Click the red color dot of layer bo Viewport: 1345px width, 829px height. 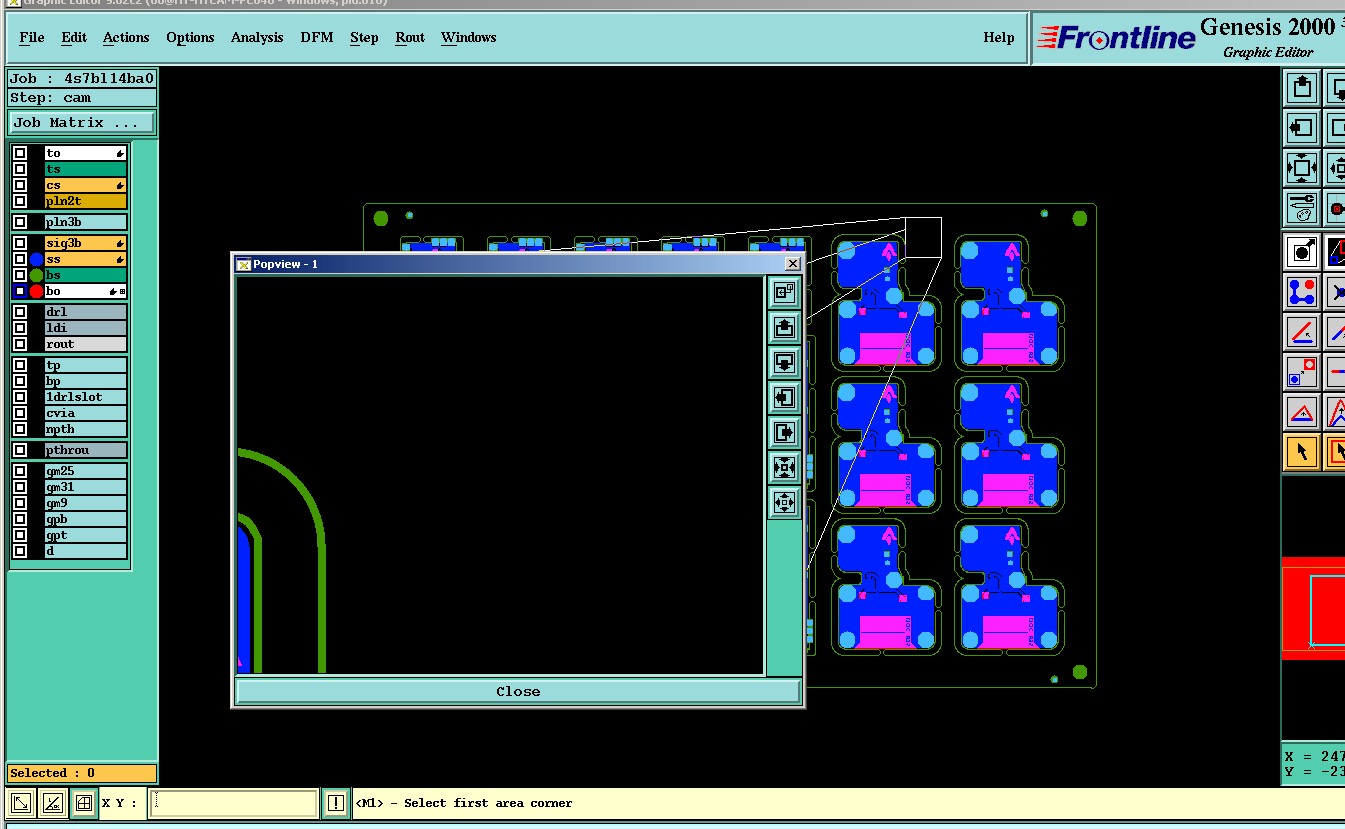(x=36, y=291)
